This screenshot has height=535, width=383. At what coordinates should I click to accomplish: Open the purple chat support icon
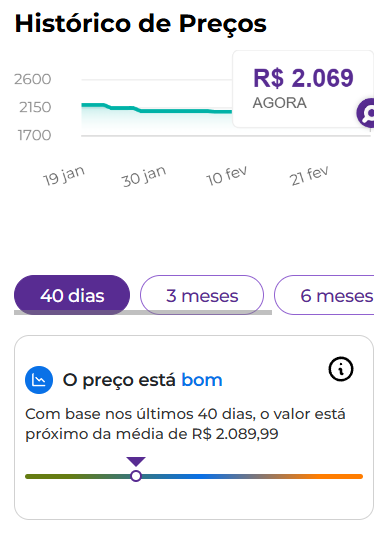[366, 113]
